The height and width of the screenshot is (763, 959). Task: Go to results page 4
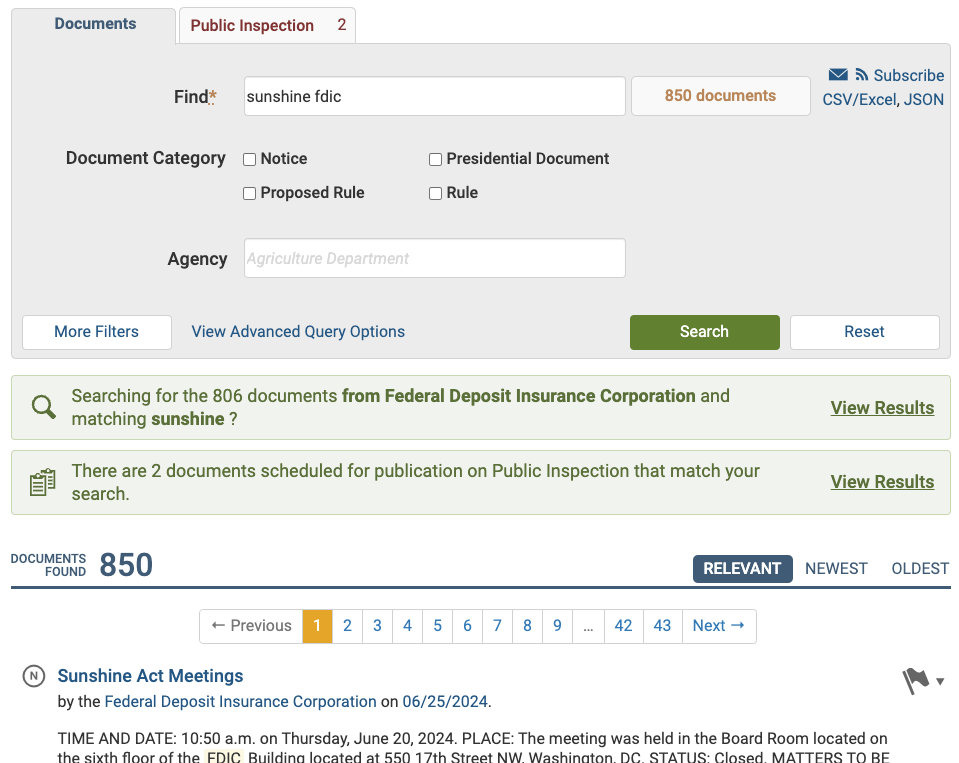click(x=407, y=626)
